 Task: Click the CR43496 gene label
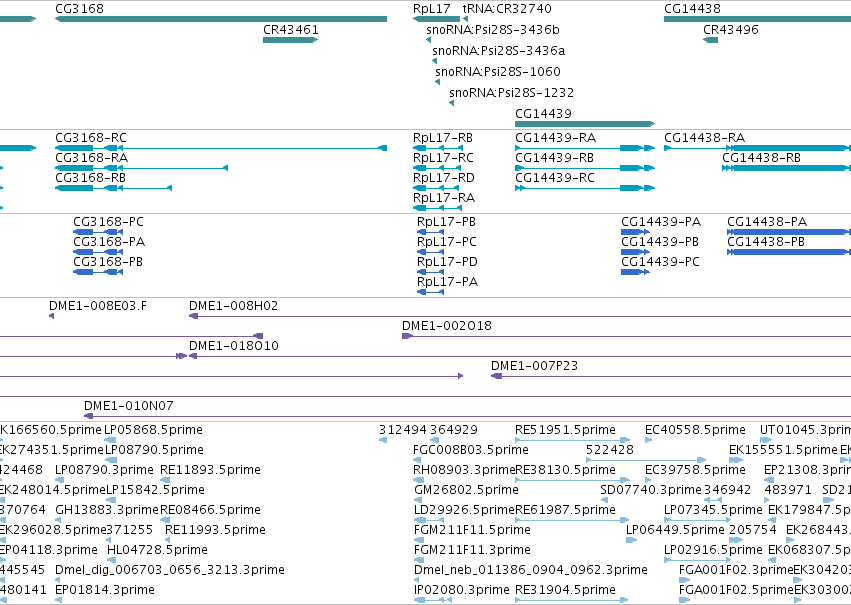pos(731,30)
